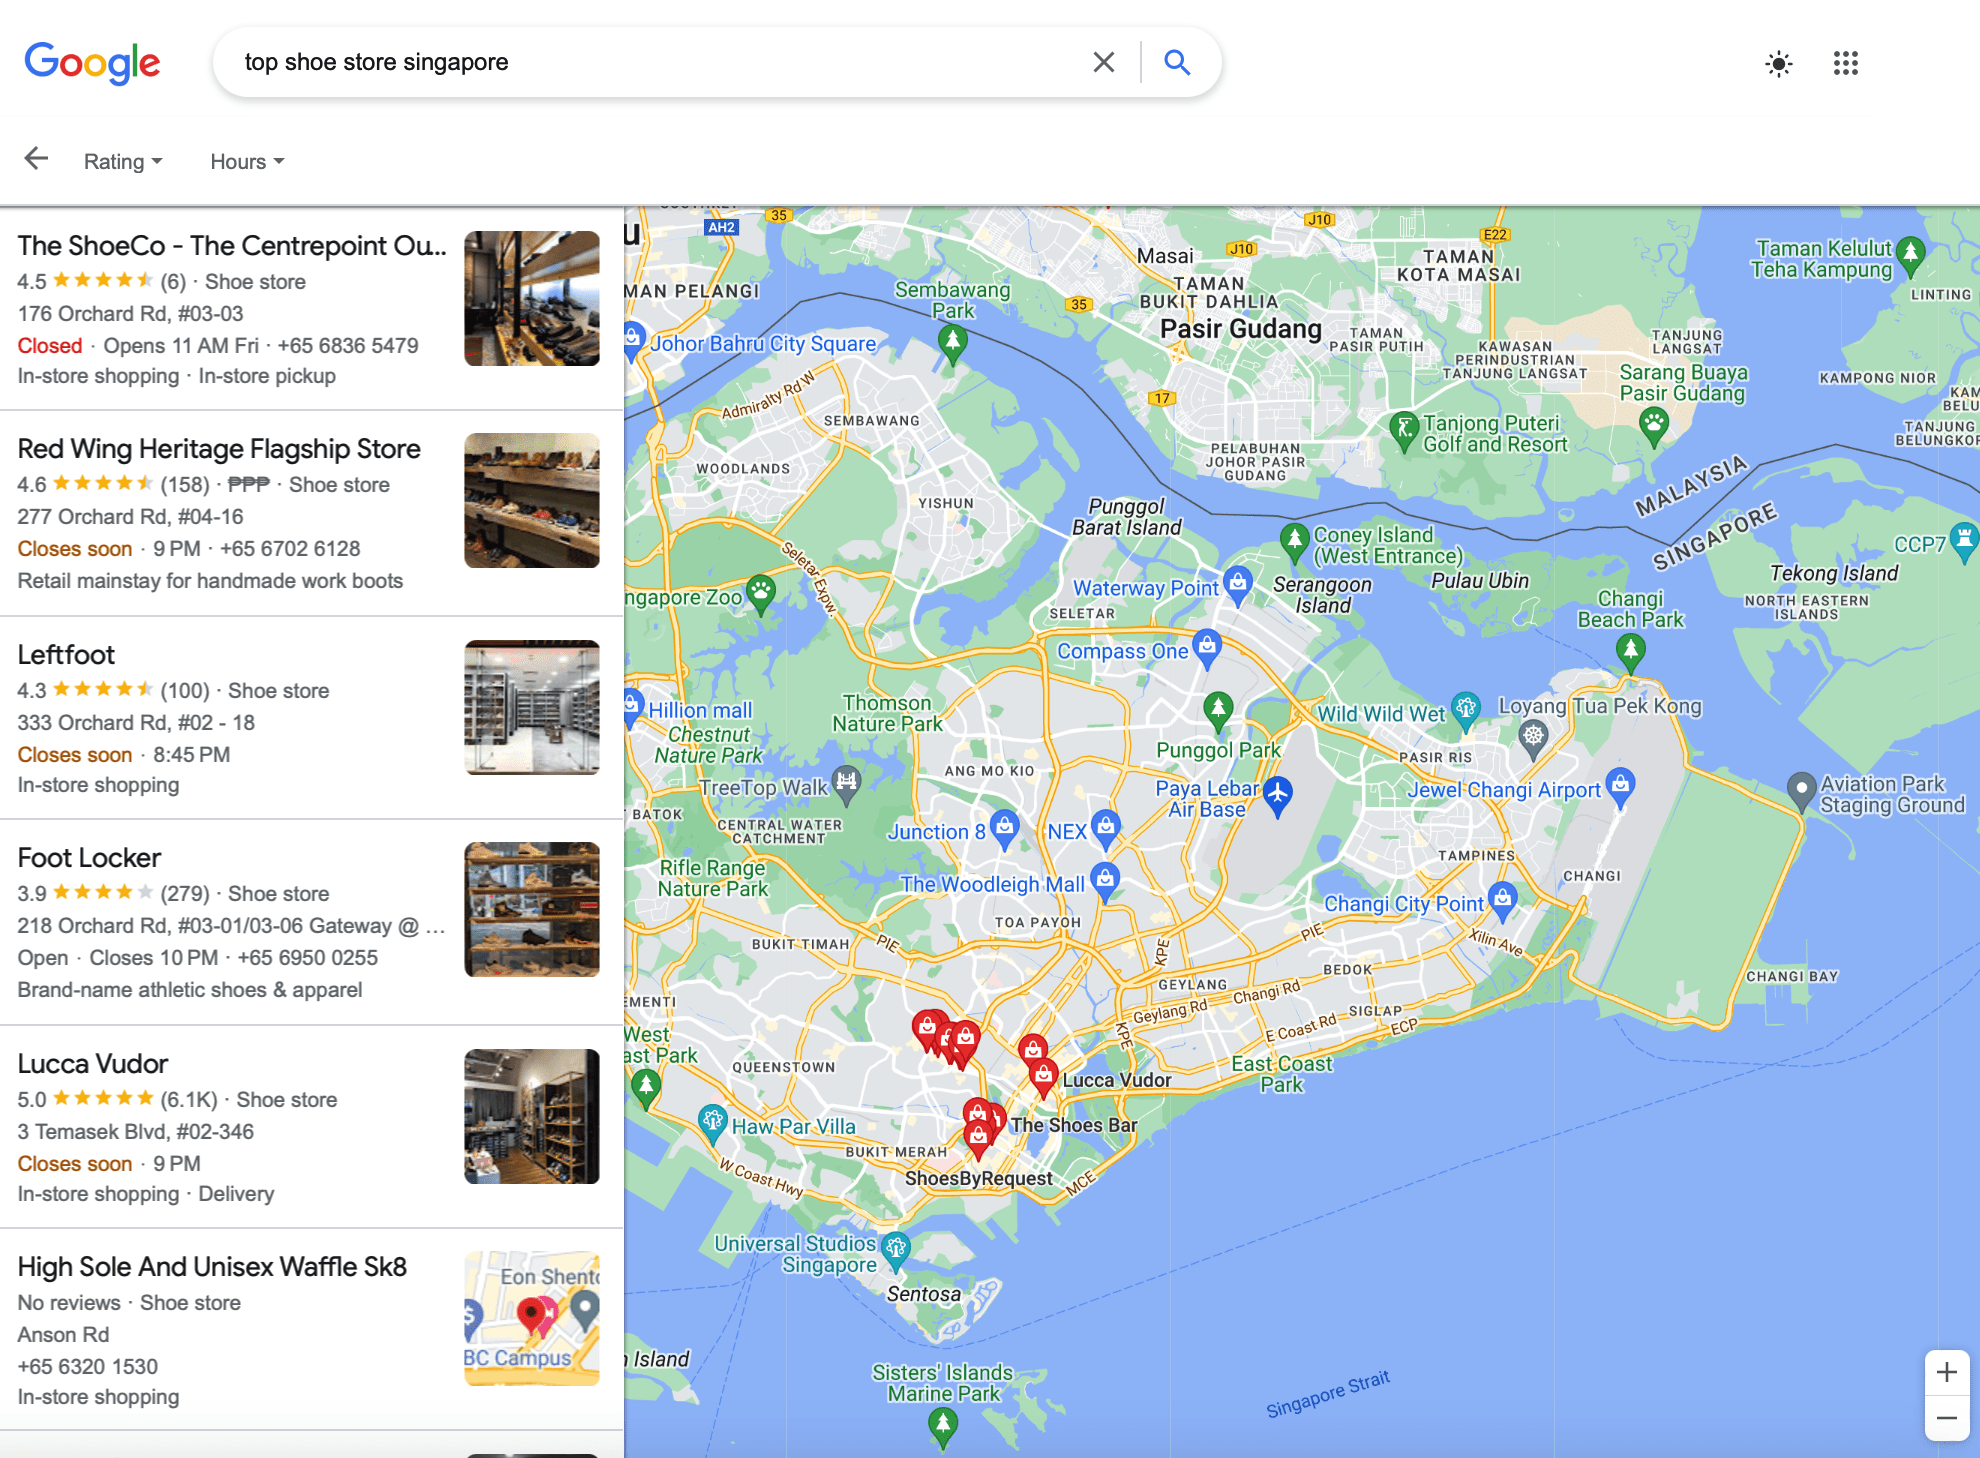
Task: Open the Leftfoot store listing
Action: coord(66,655)
